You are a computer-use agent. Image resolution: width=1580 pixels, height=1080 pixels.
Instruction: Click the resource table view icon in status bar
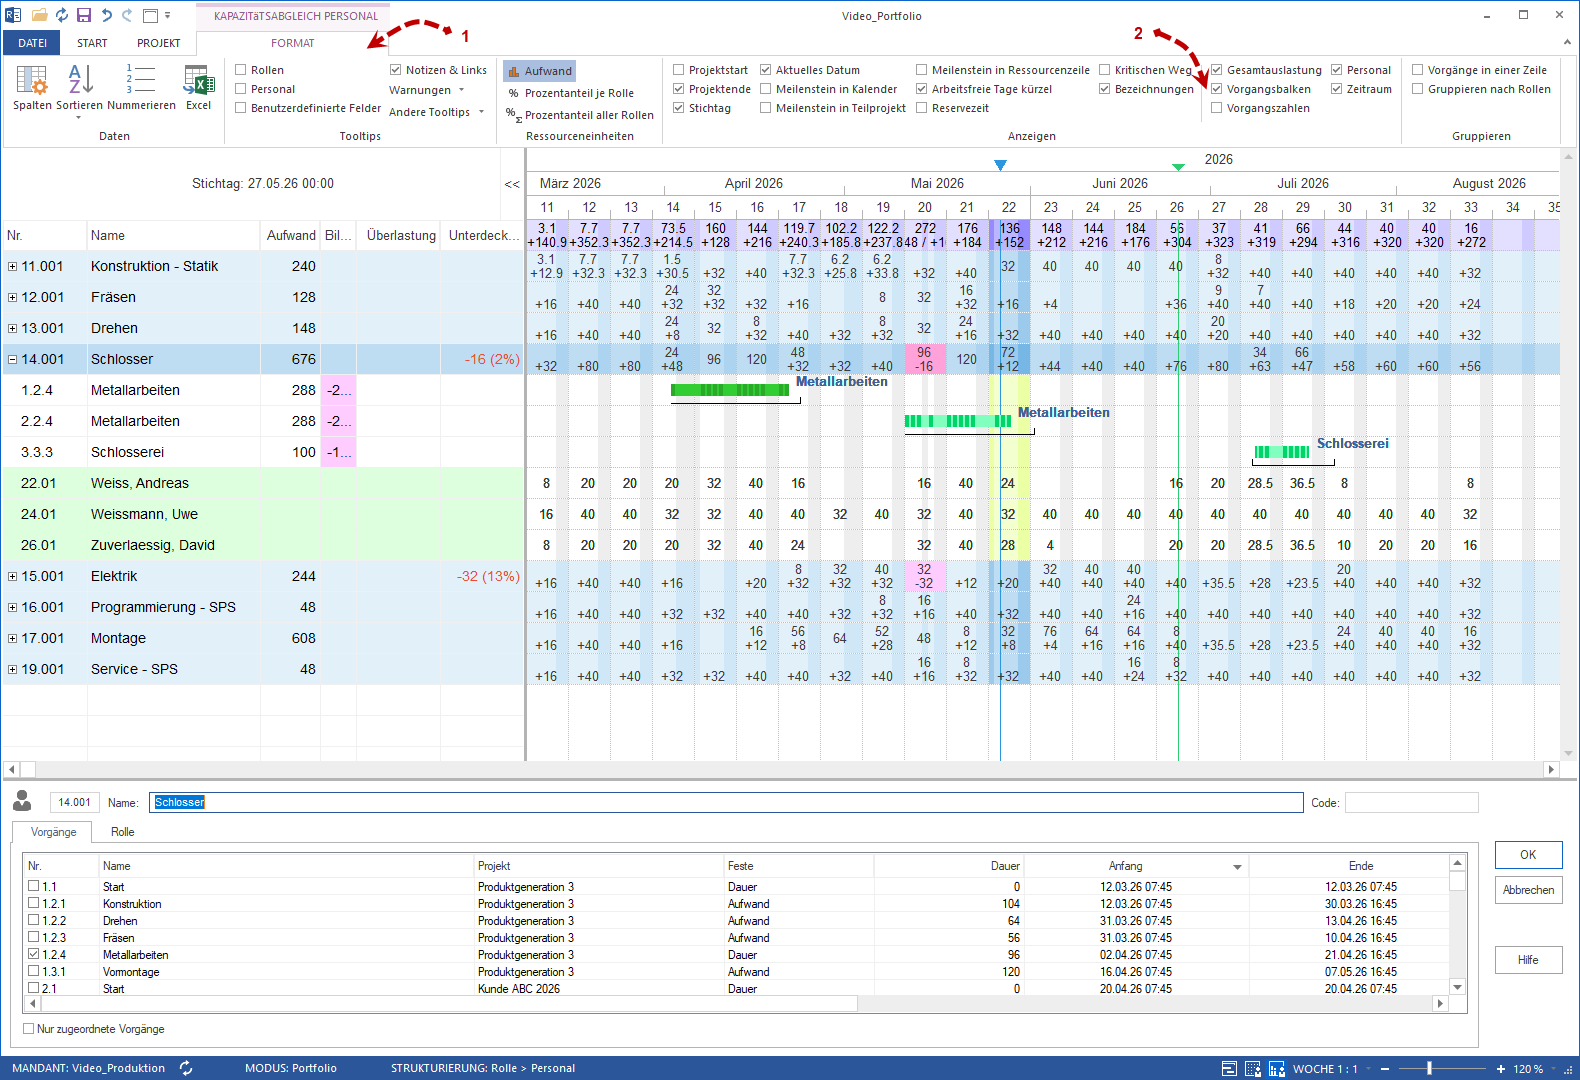(x=1253, y=1069)
